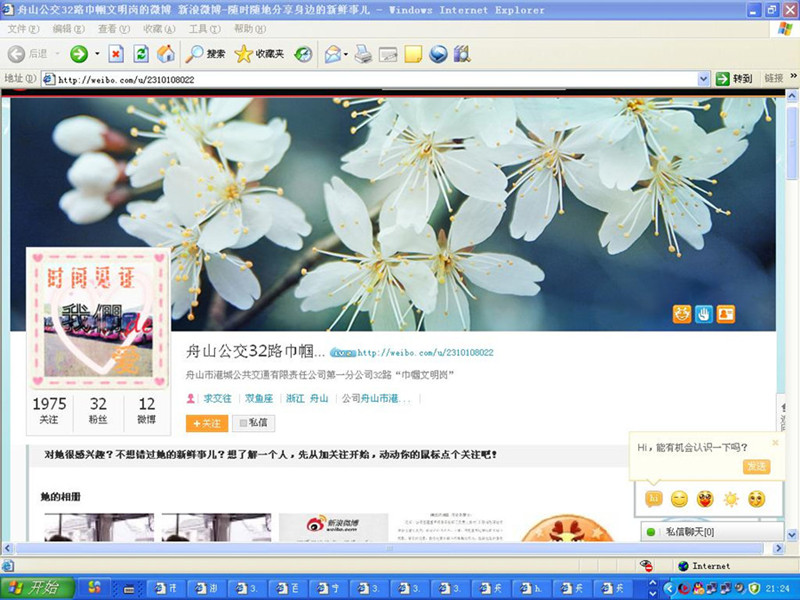
Task: Select the yellow smiling emoji in greeting box
Action: [679, 499]
